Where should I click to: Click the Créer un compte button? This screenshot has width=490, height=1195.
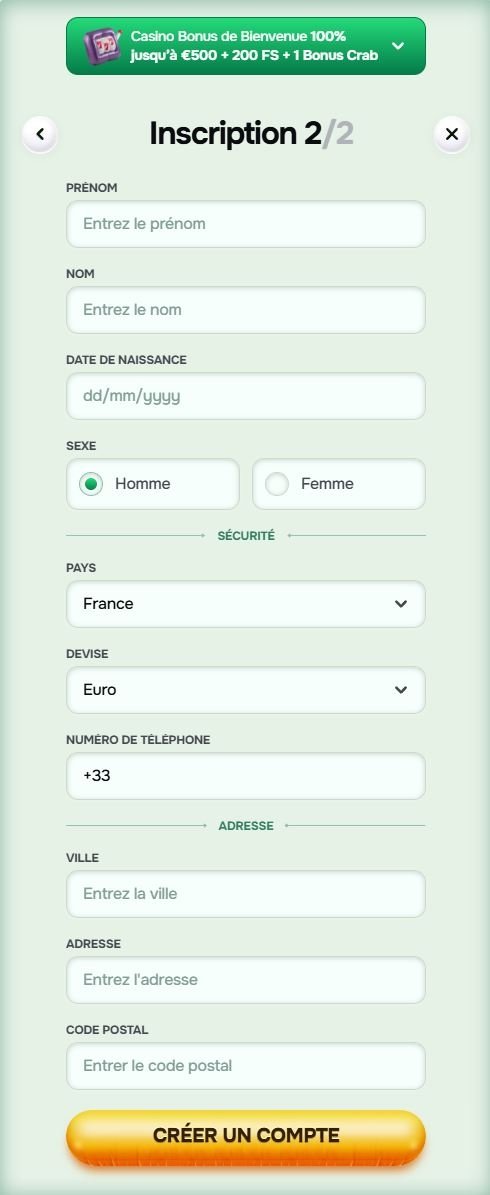click(x=245, y=1136)
